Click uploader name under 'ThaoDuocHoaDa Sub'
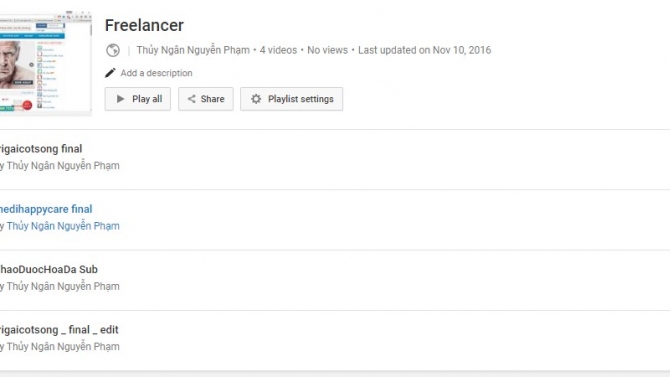 (x=63, y=286)
